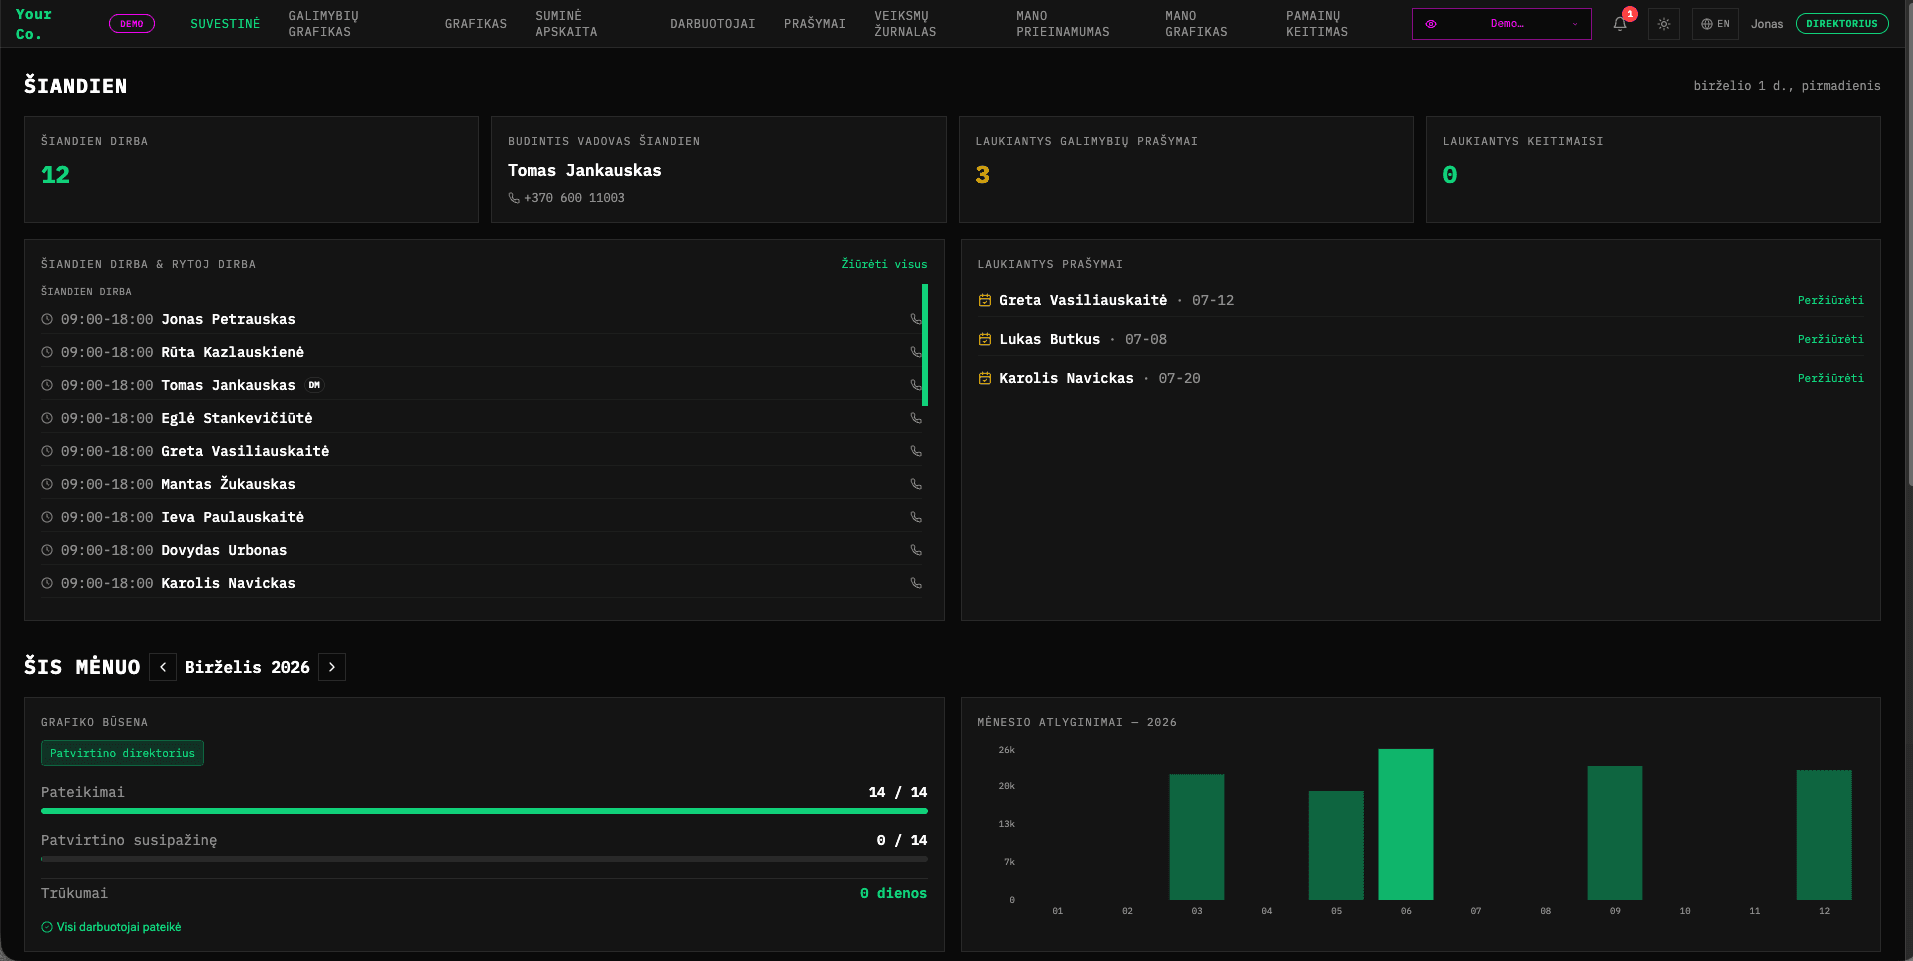The height and width of the screenshot is (961, 1913).
Task: Go to next month with right chevron
Action: pyautogui.click(x=332, y=667)
